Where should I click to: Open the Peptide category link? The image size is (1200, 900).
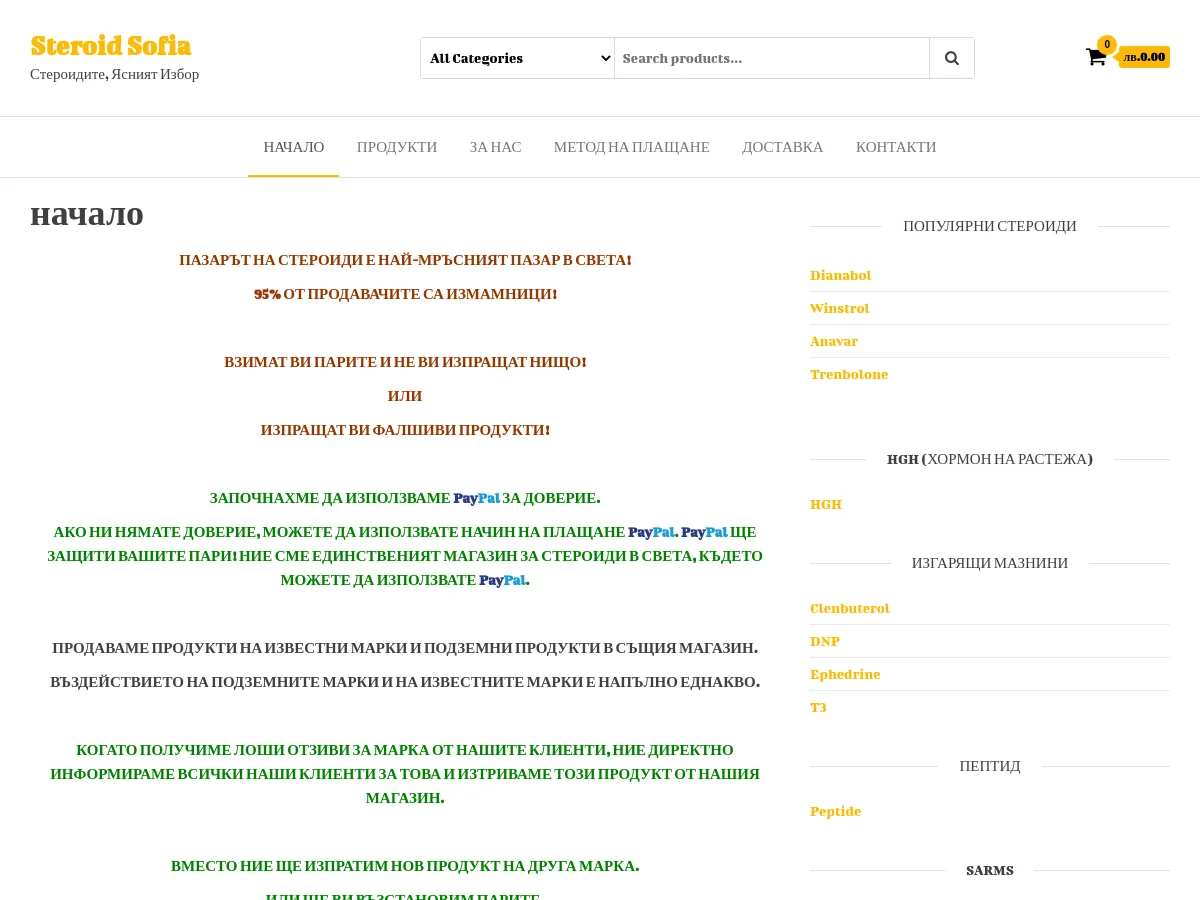835,811
